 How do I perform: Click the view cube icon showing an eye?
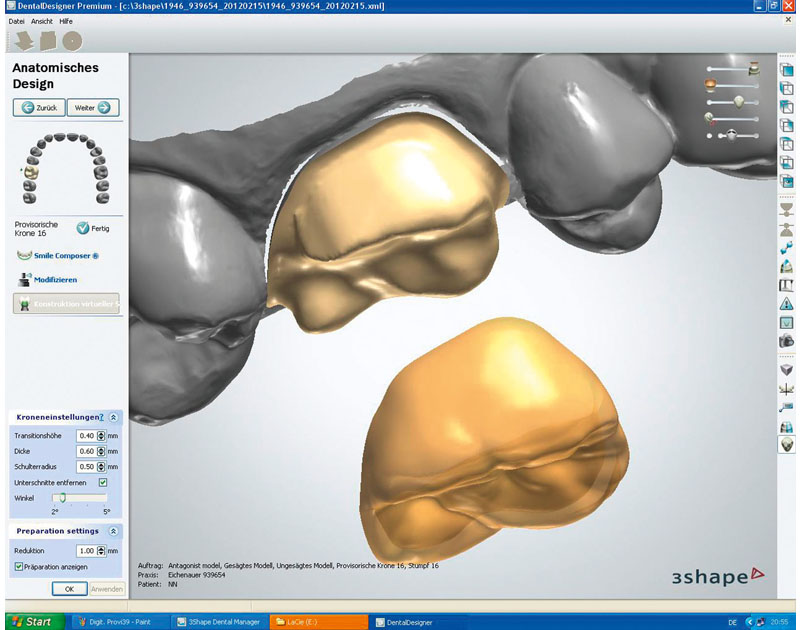pyautogui.click(x=787, y=182)
